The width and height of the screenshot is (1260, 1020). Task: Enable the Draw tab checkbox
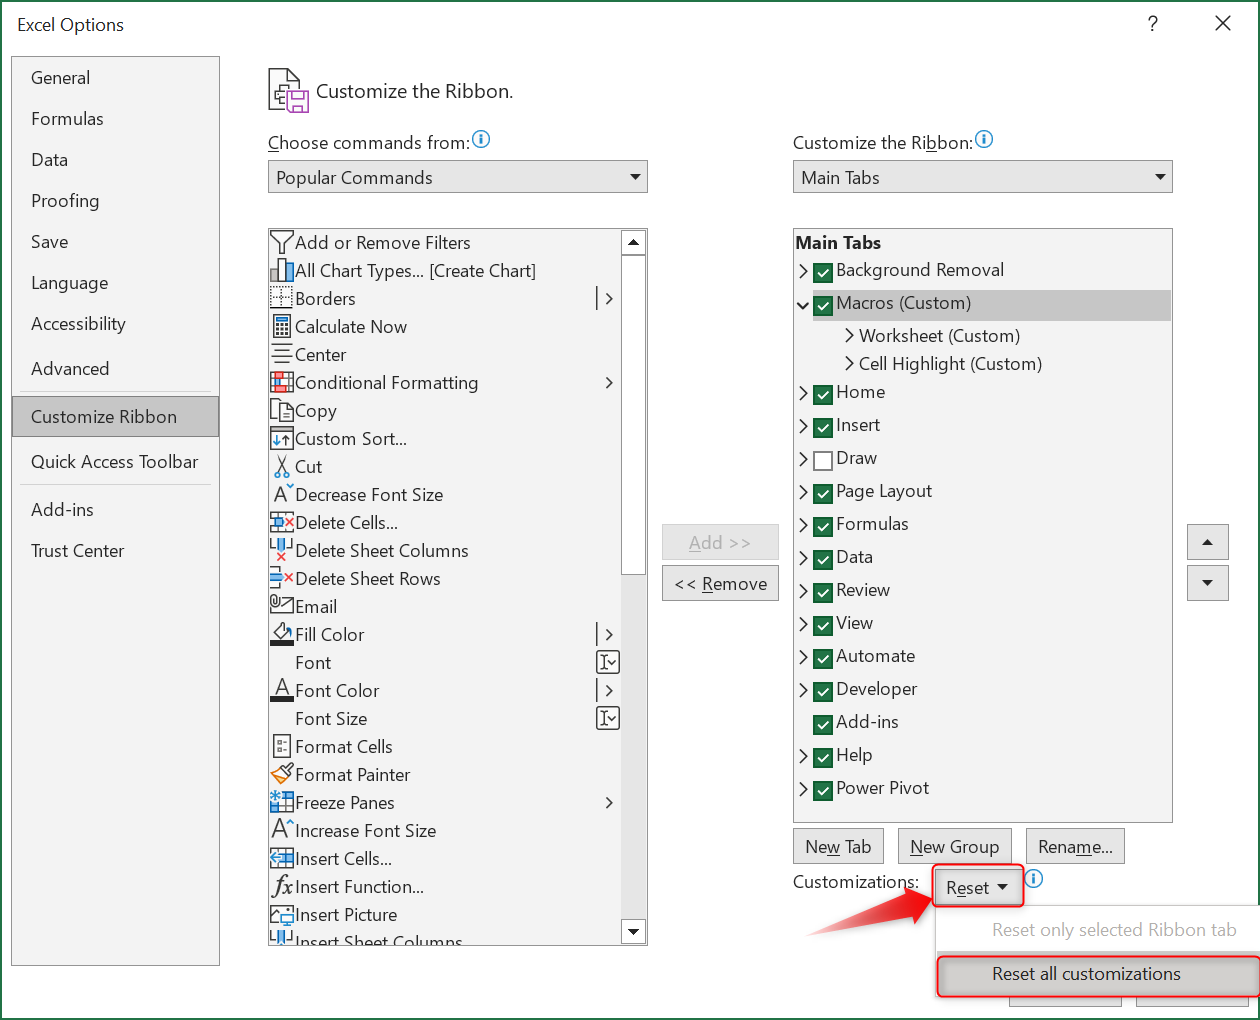click(x=823, y=460)
